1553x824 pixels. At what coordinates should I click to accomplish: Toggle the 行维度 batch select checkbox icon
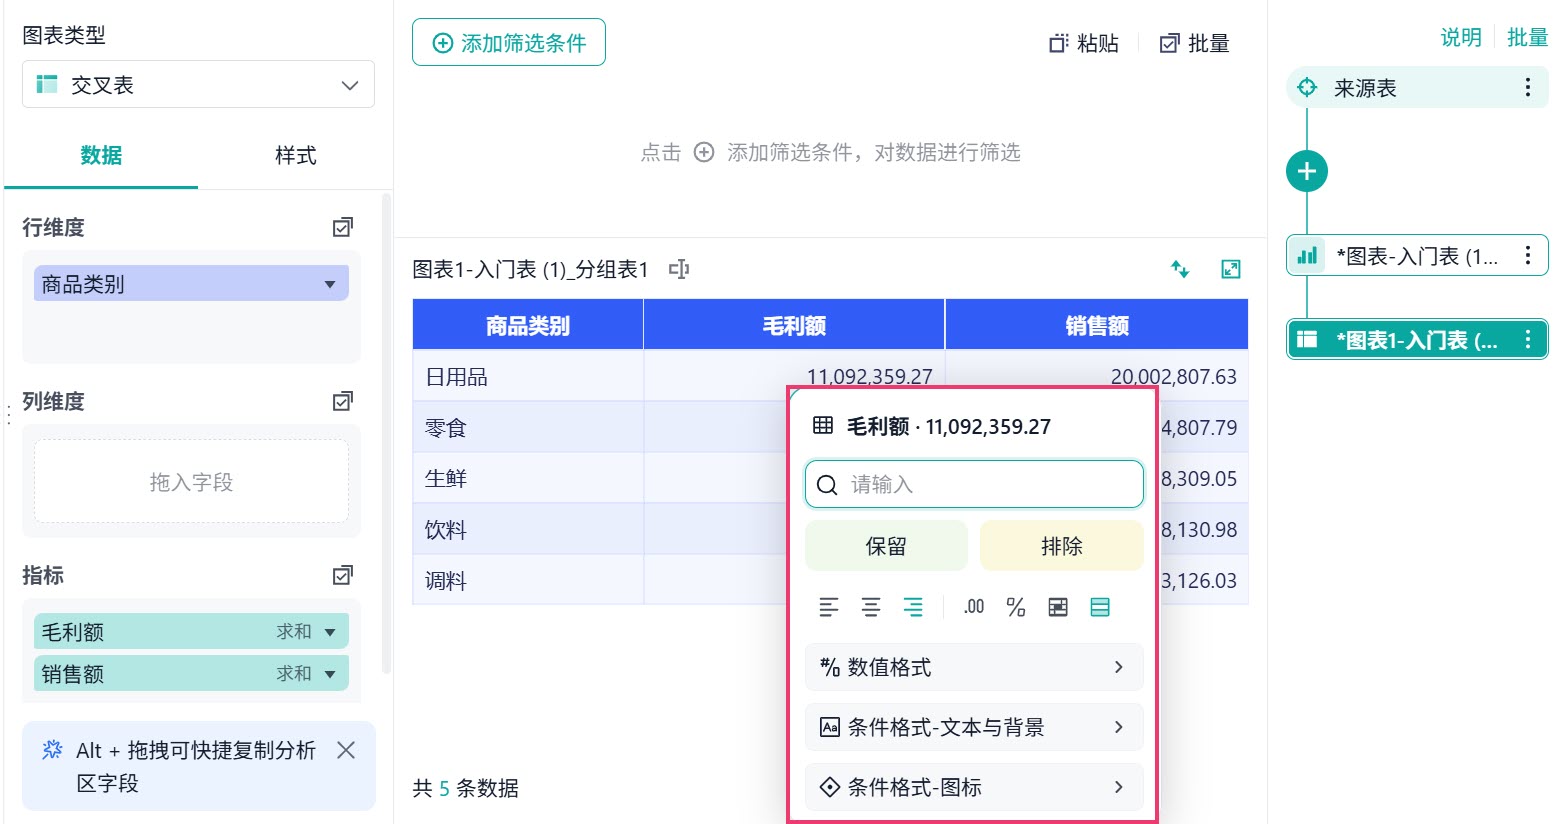coord(343,227)
